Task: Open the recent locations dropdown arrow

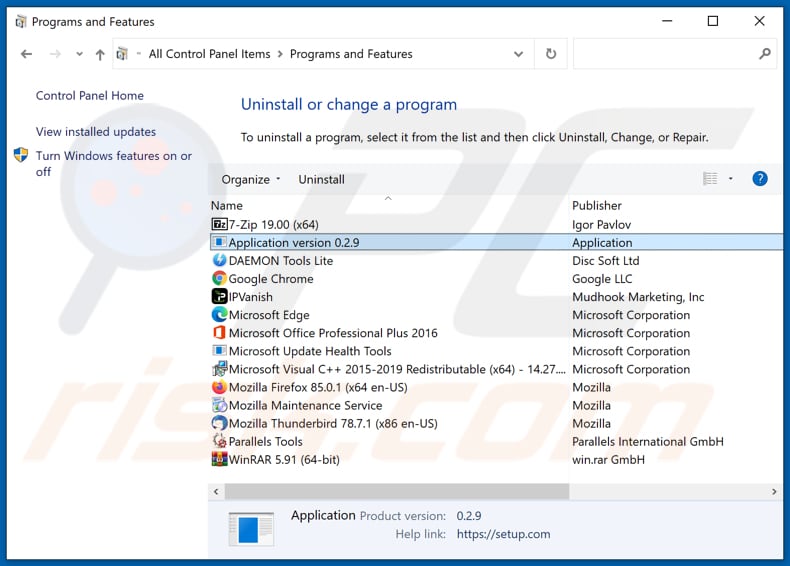Action: coord(79,54)
